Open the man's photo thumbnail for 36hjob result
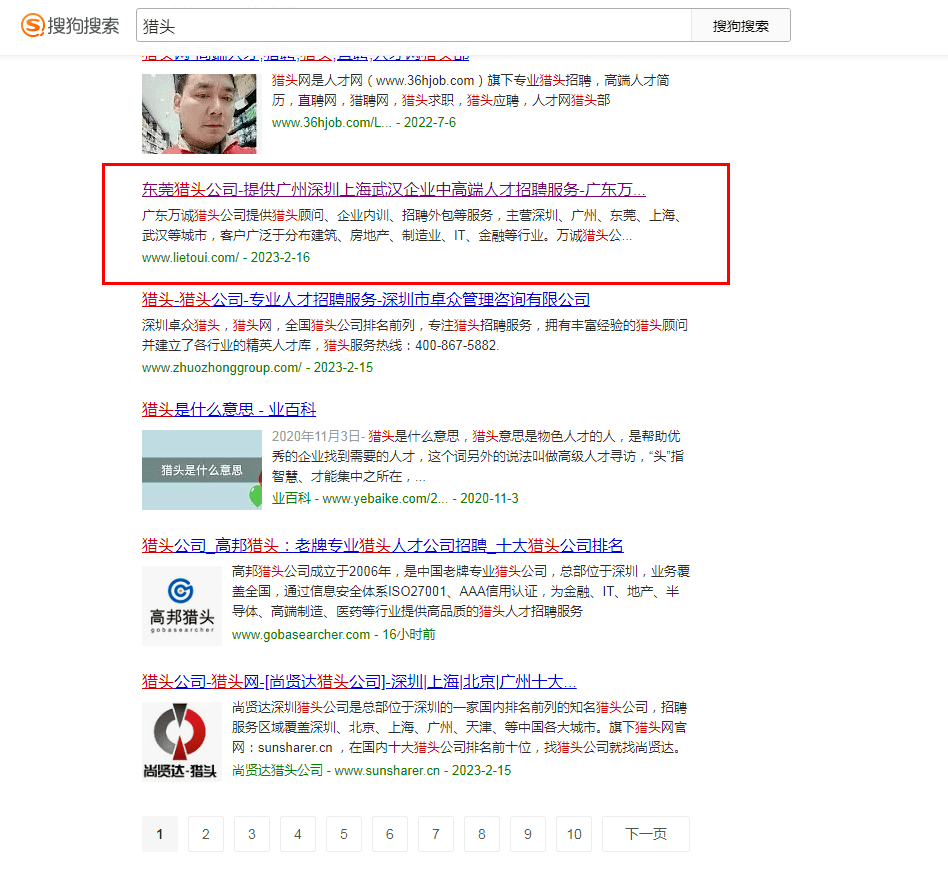This screenshot has width=948, height=870. point(198,113)
